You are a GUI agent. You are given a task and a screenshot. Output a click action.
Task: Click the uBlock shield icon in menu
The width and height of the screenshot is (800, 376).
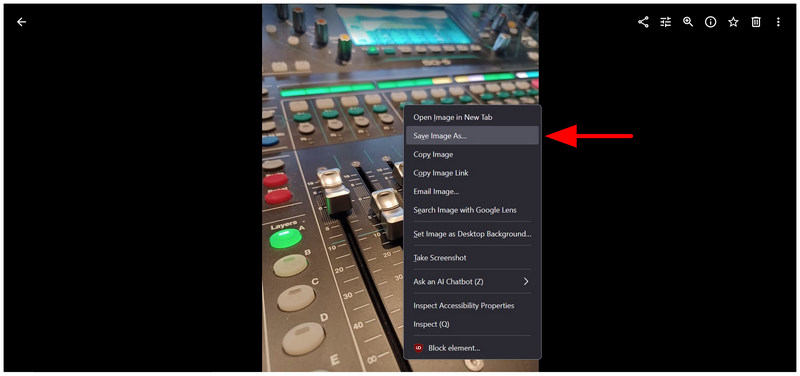[418, 348]
